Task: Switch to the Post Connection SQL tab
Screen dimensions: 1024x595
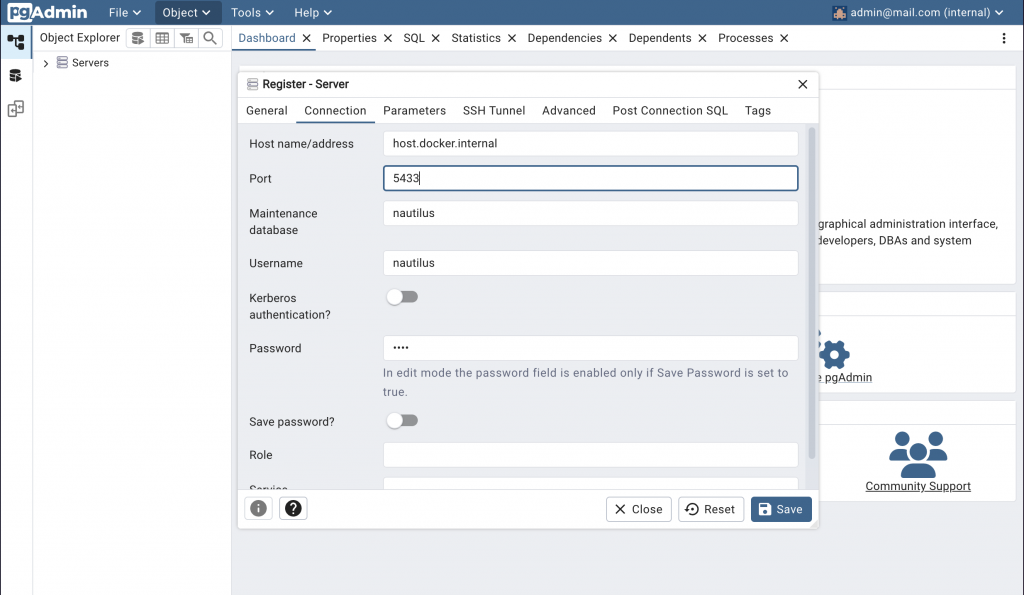Action: click(669, 110)
